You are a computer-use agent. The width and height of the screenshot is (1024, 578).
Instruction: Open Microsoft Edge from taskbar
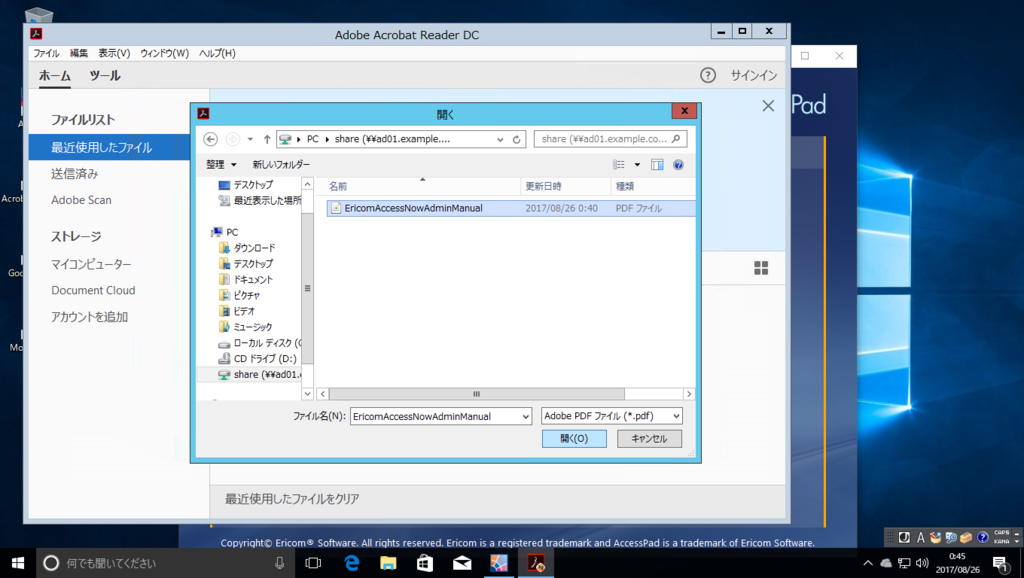[351, 563]
